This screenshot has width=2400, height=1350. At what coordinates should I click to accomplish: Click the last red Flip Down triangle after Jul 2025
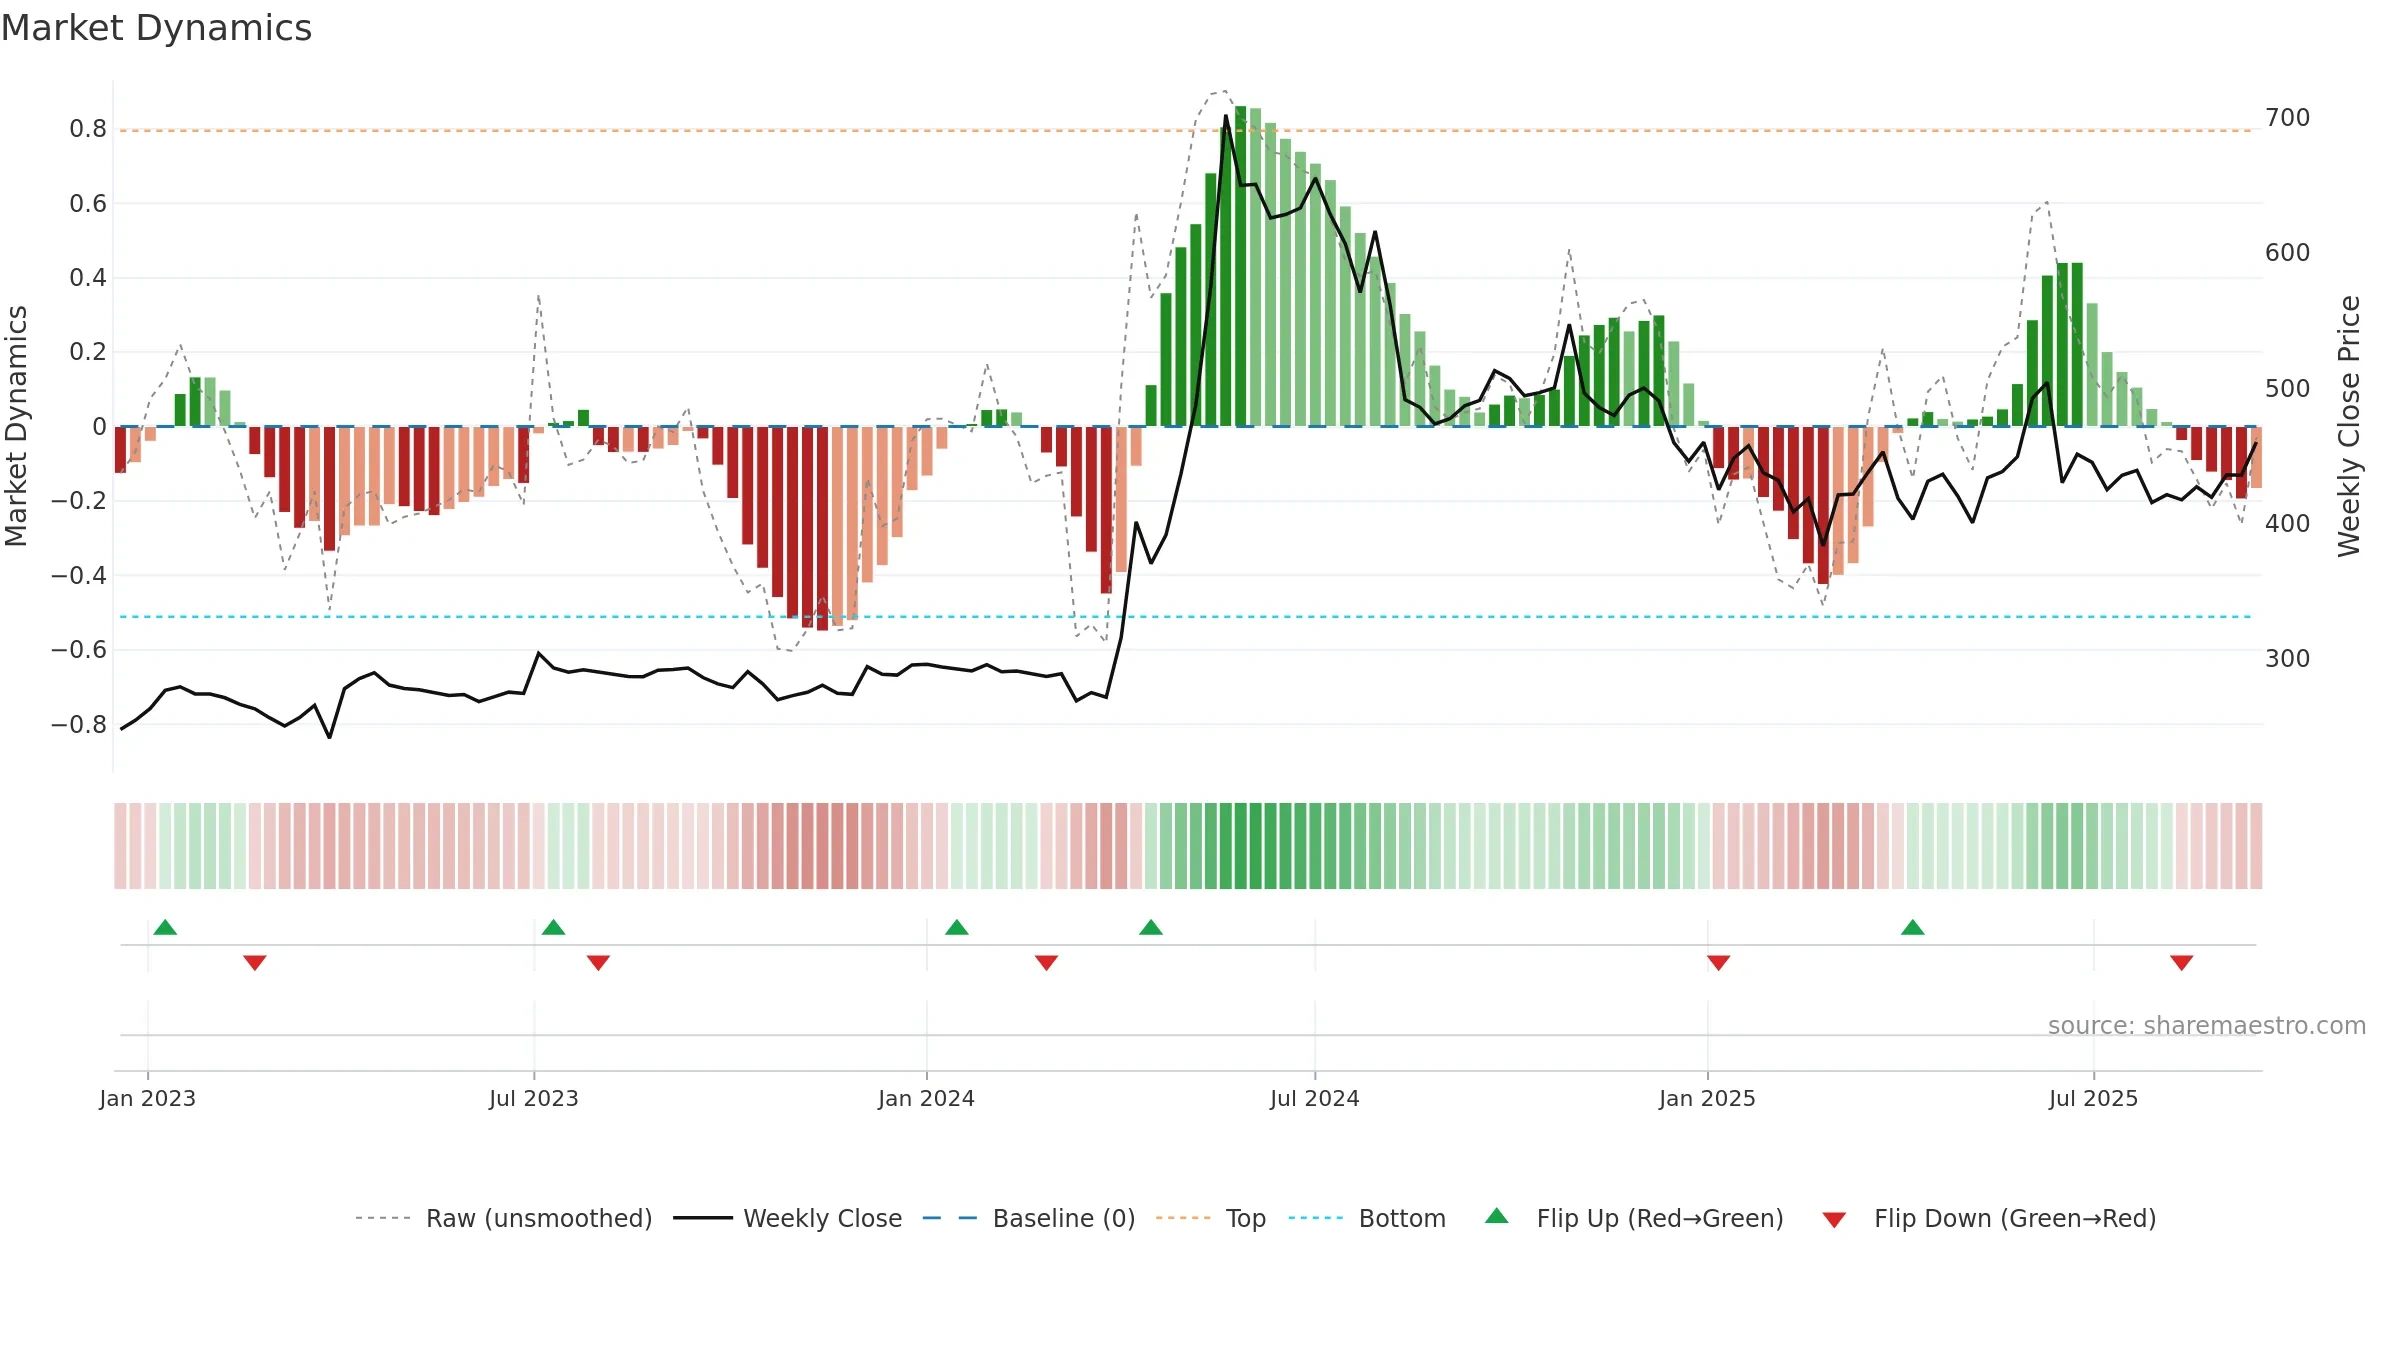tap(2182, 962)
